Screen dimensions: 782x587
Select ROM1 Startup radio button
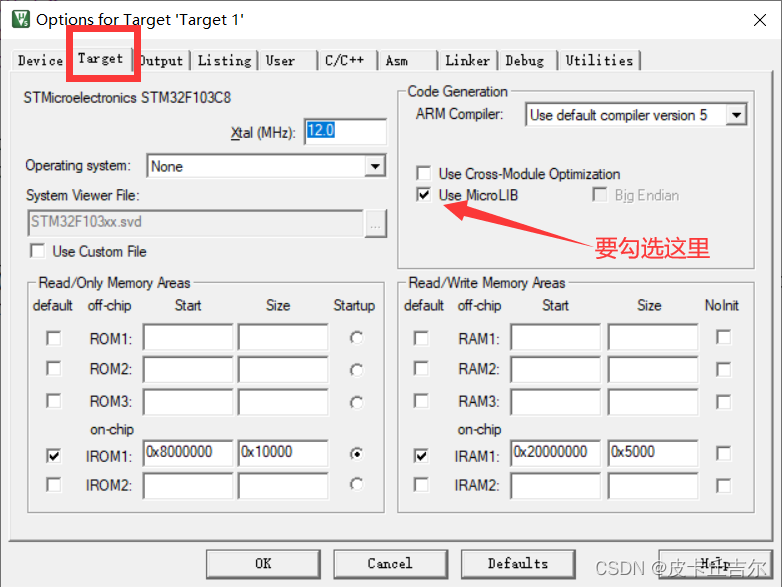coord(356,338)
